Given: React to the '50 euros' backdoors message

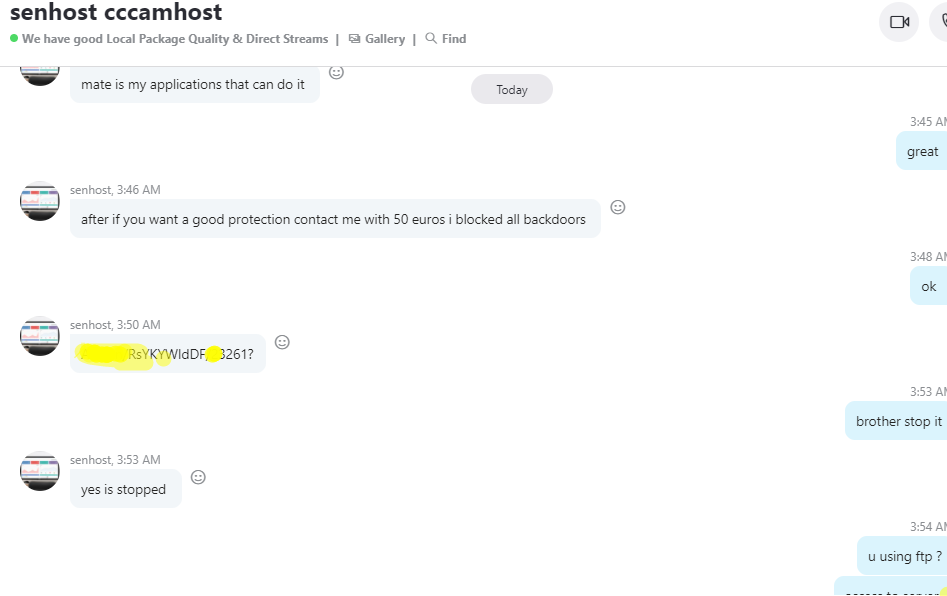Looking at the screenshot, I should click(x=618, y=207).
